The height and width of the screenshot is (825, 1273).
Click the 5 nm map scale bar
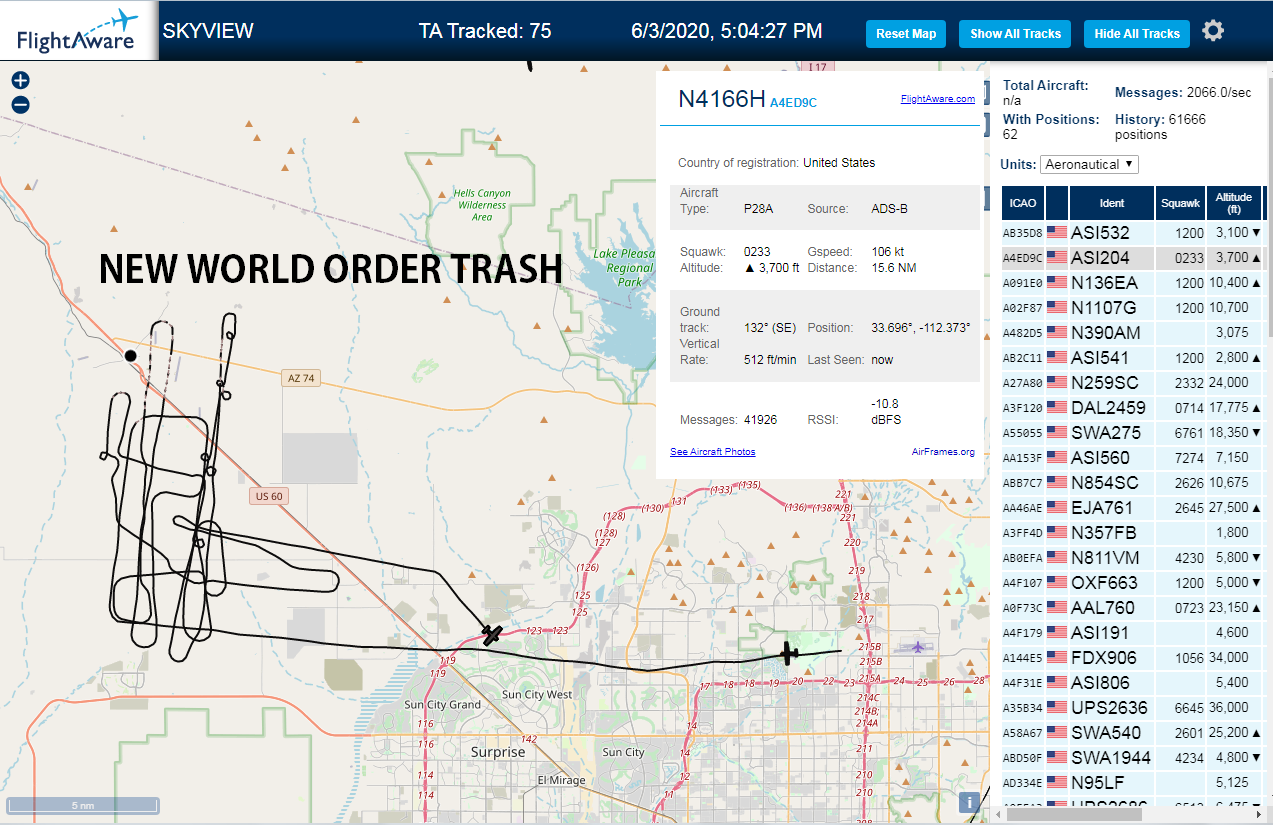tap(83, 804)
